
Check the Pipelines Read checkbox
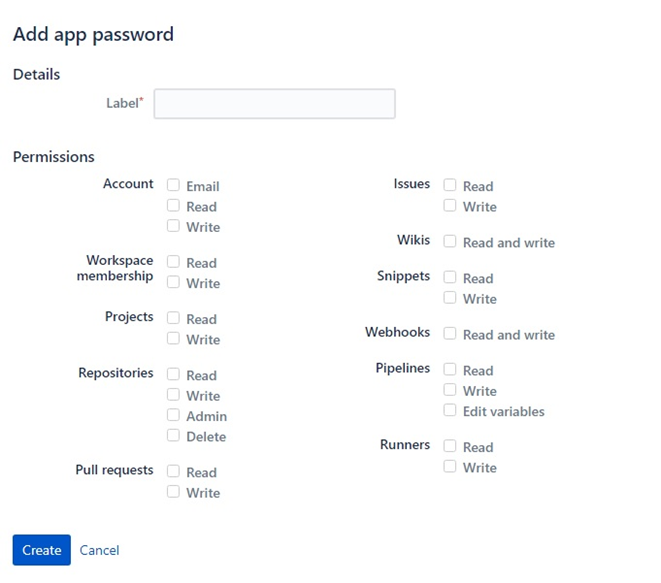pyautogui.click(x=451, y=369)
